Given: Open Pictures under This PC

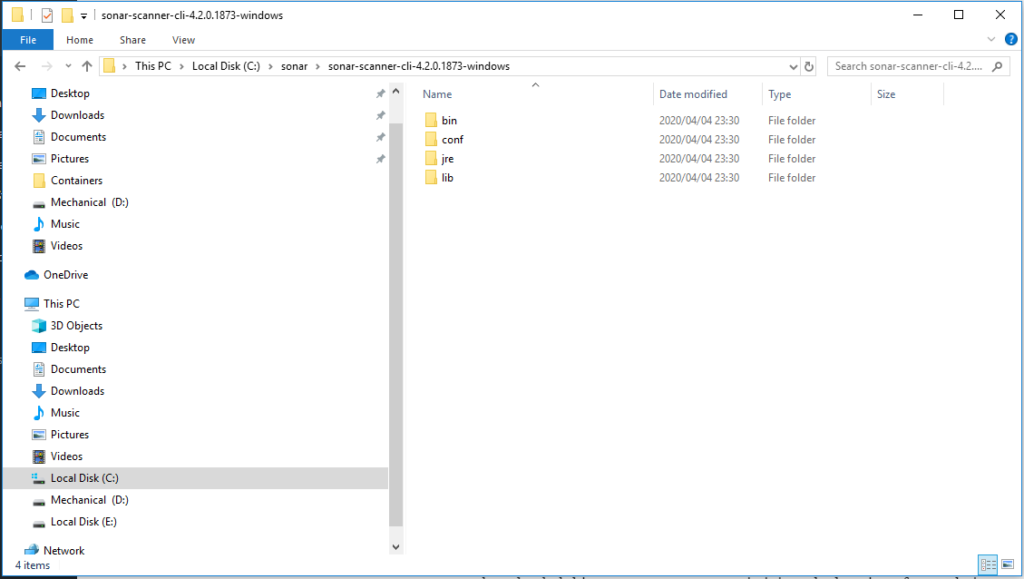Looking at the screenshot, I should tap(69, 434).
